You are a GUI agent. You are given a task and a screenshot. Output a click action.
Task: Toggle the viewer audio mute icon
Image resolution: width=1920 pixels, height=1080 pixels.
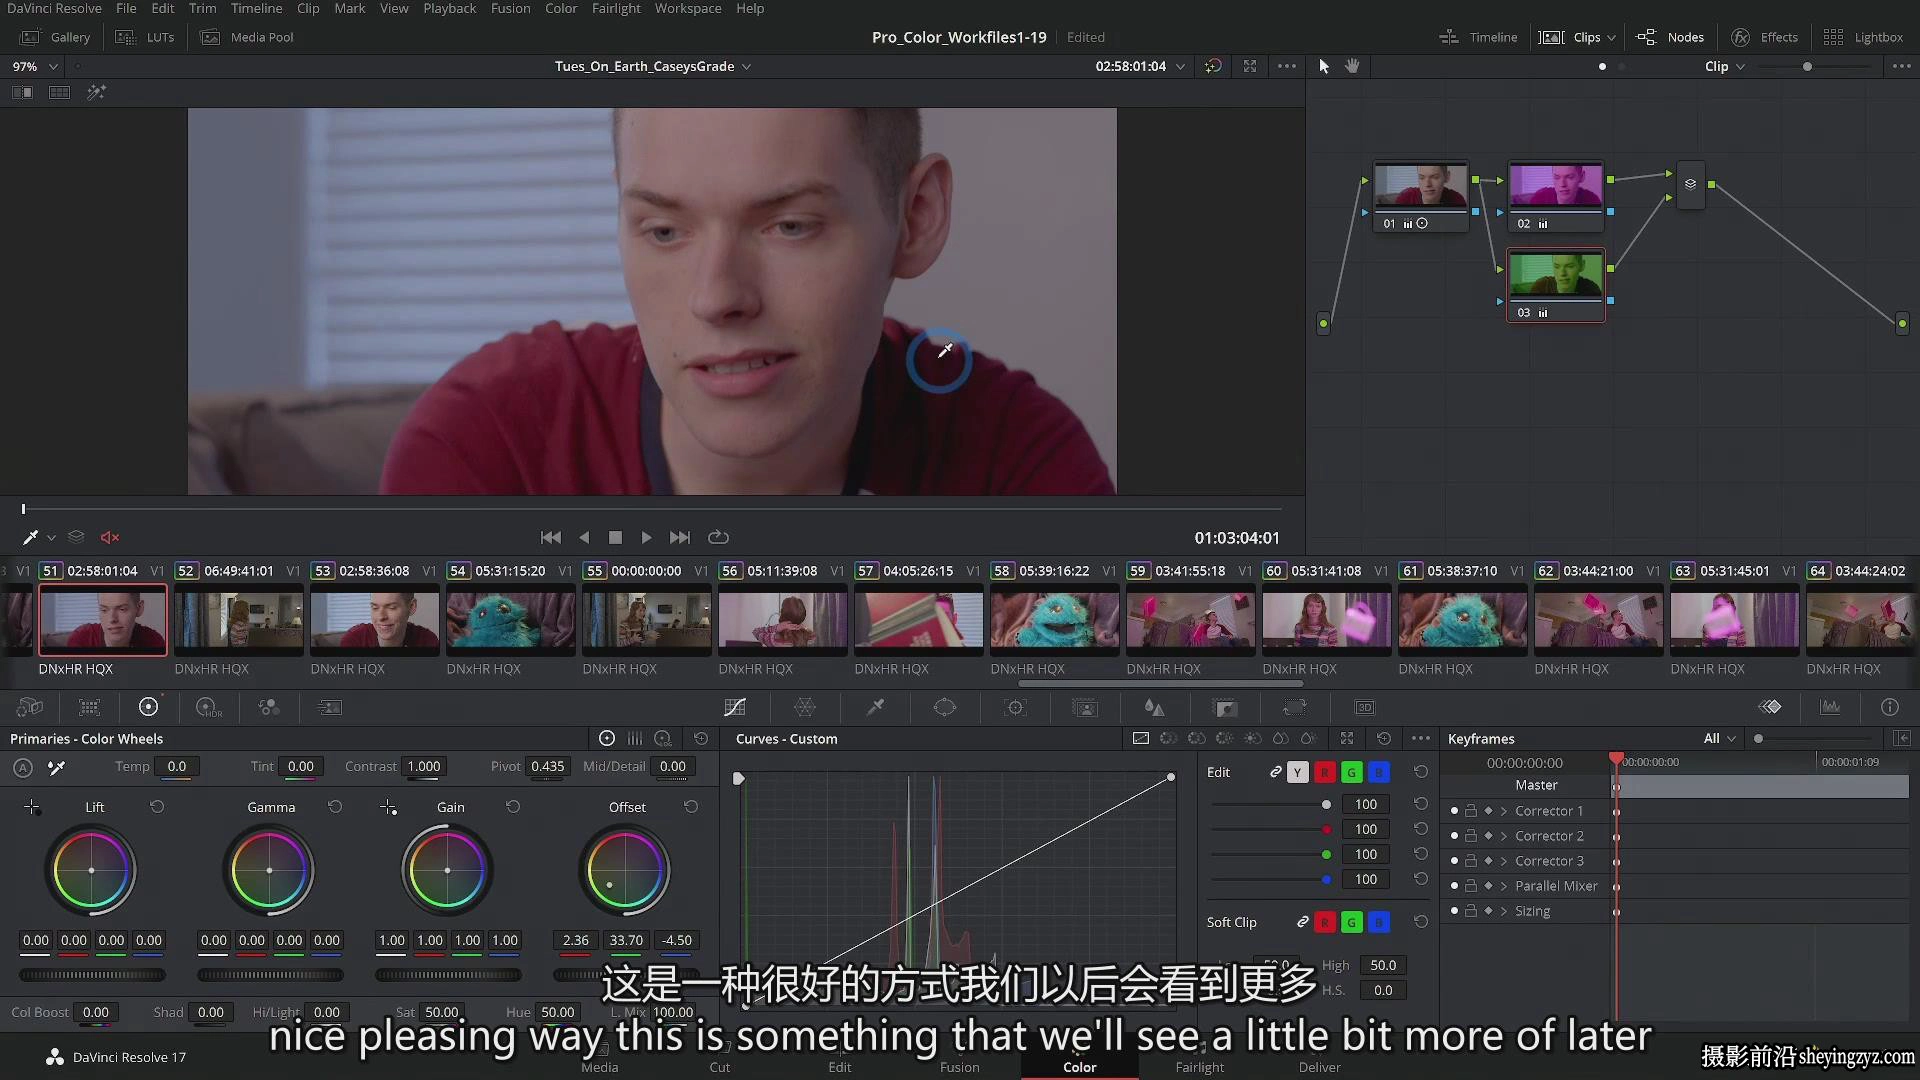pyautogui.click(x=110, y=537)
